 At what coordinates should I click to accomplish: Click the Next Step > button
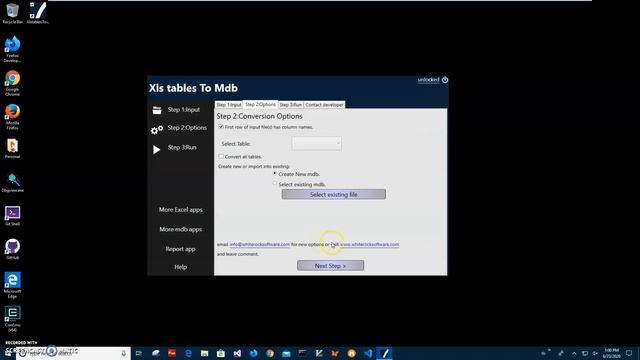[330, 266]
